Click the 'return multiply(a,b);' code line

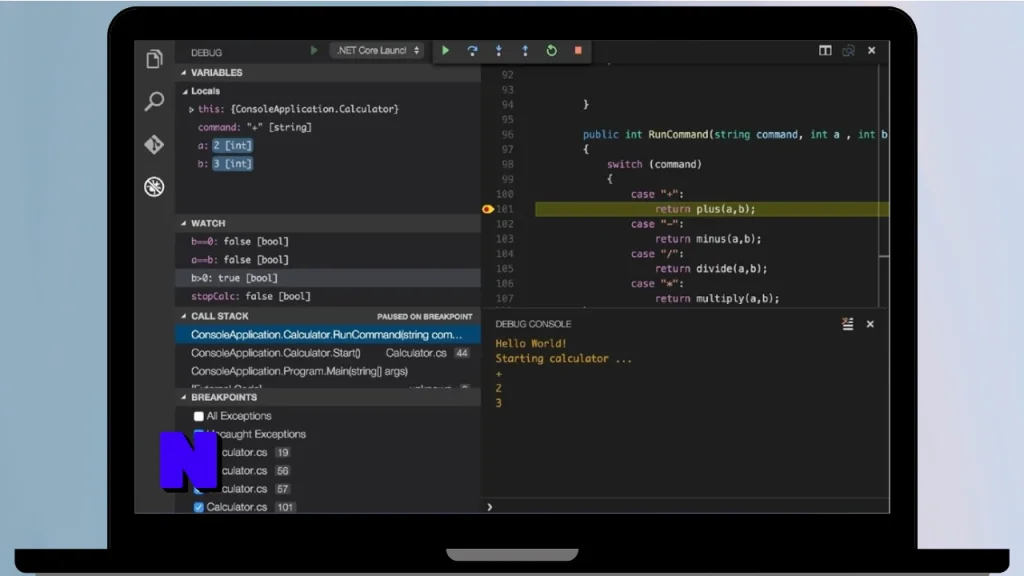pos(717,298)
